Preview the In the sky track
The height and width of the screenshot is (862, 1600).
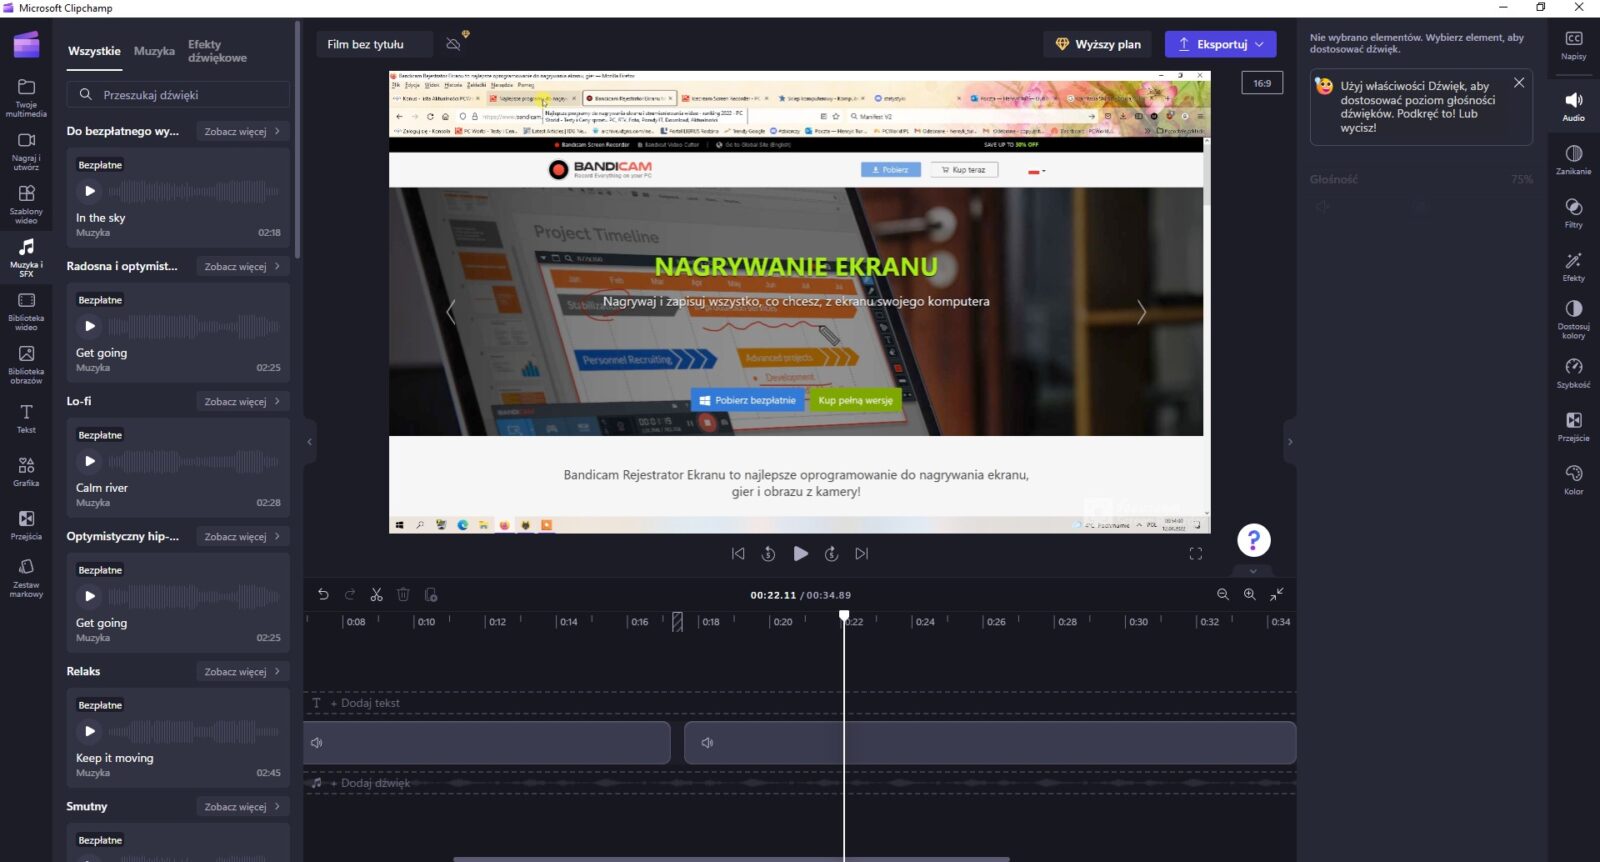(90, 191)
